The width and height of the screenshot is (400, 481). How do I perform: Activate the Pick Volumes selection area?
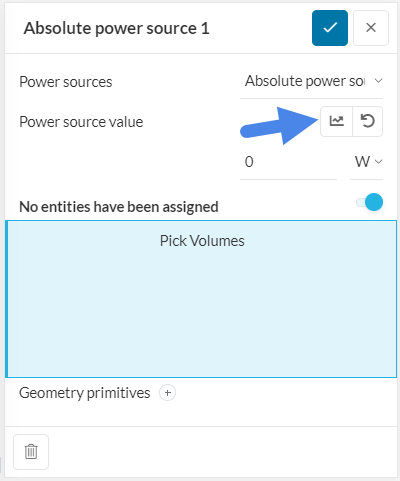pyautogui.click(x=201, y=299)
